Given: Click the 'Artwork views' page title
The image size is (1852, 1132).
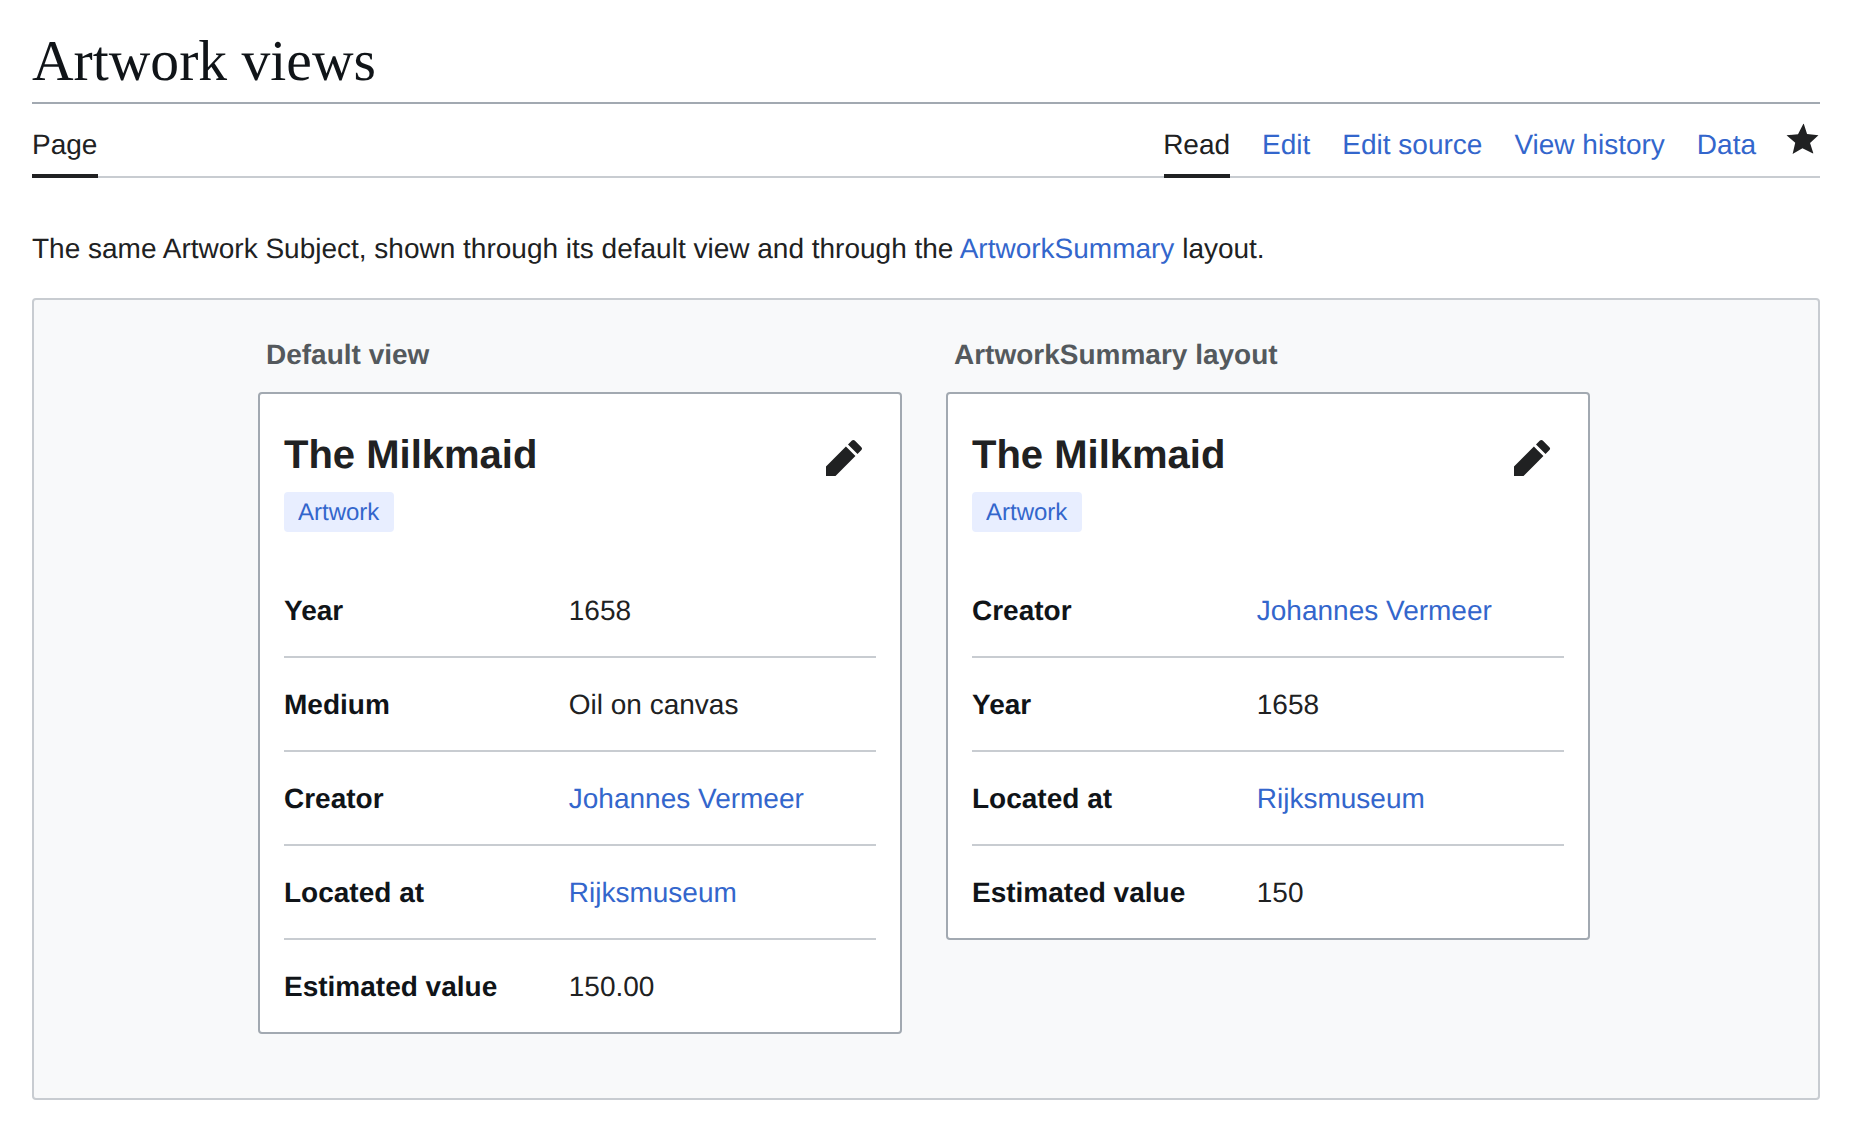Looking at the screenshot, I should (x=204, y=62).
